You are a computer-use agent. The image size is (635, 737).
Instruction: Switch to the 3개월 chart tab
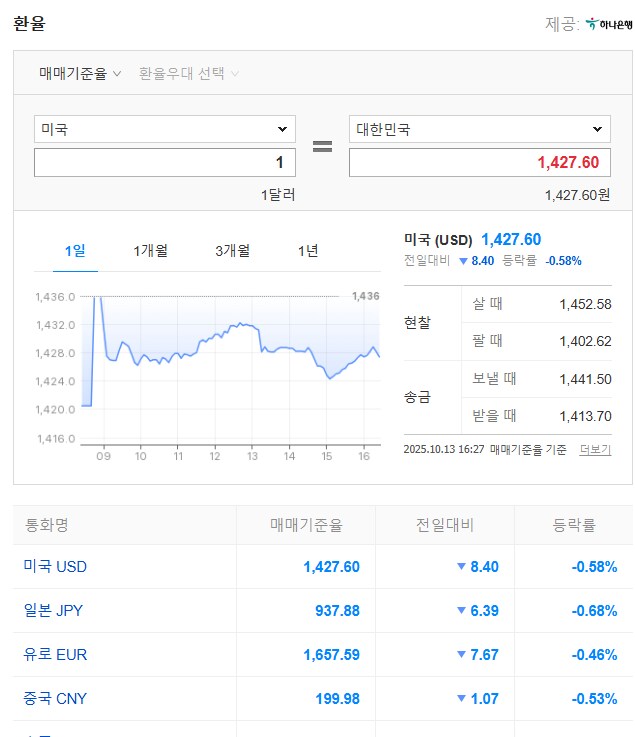232,251
